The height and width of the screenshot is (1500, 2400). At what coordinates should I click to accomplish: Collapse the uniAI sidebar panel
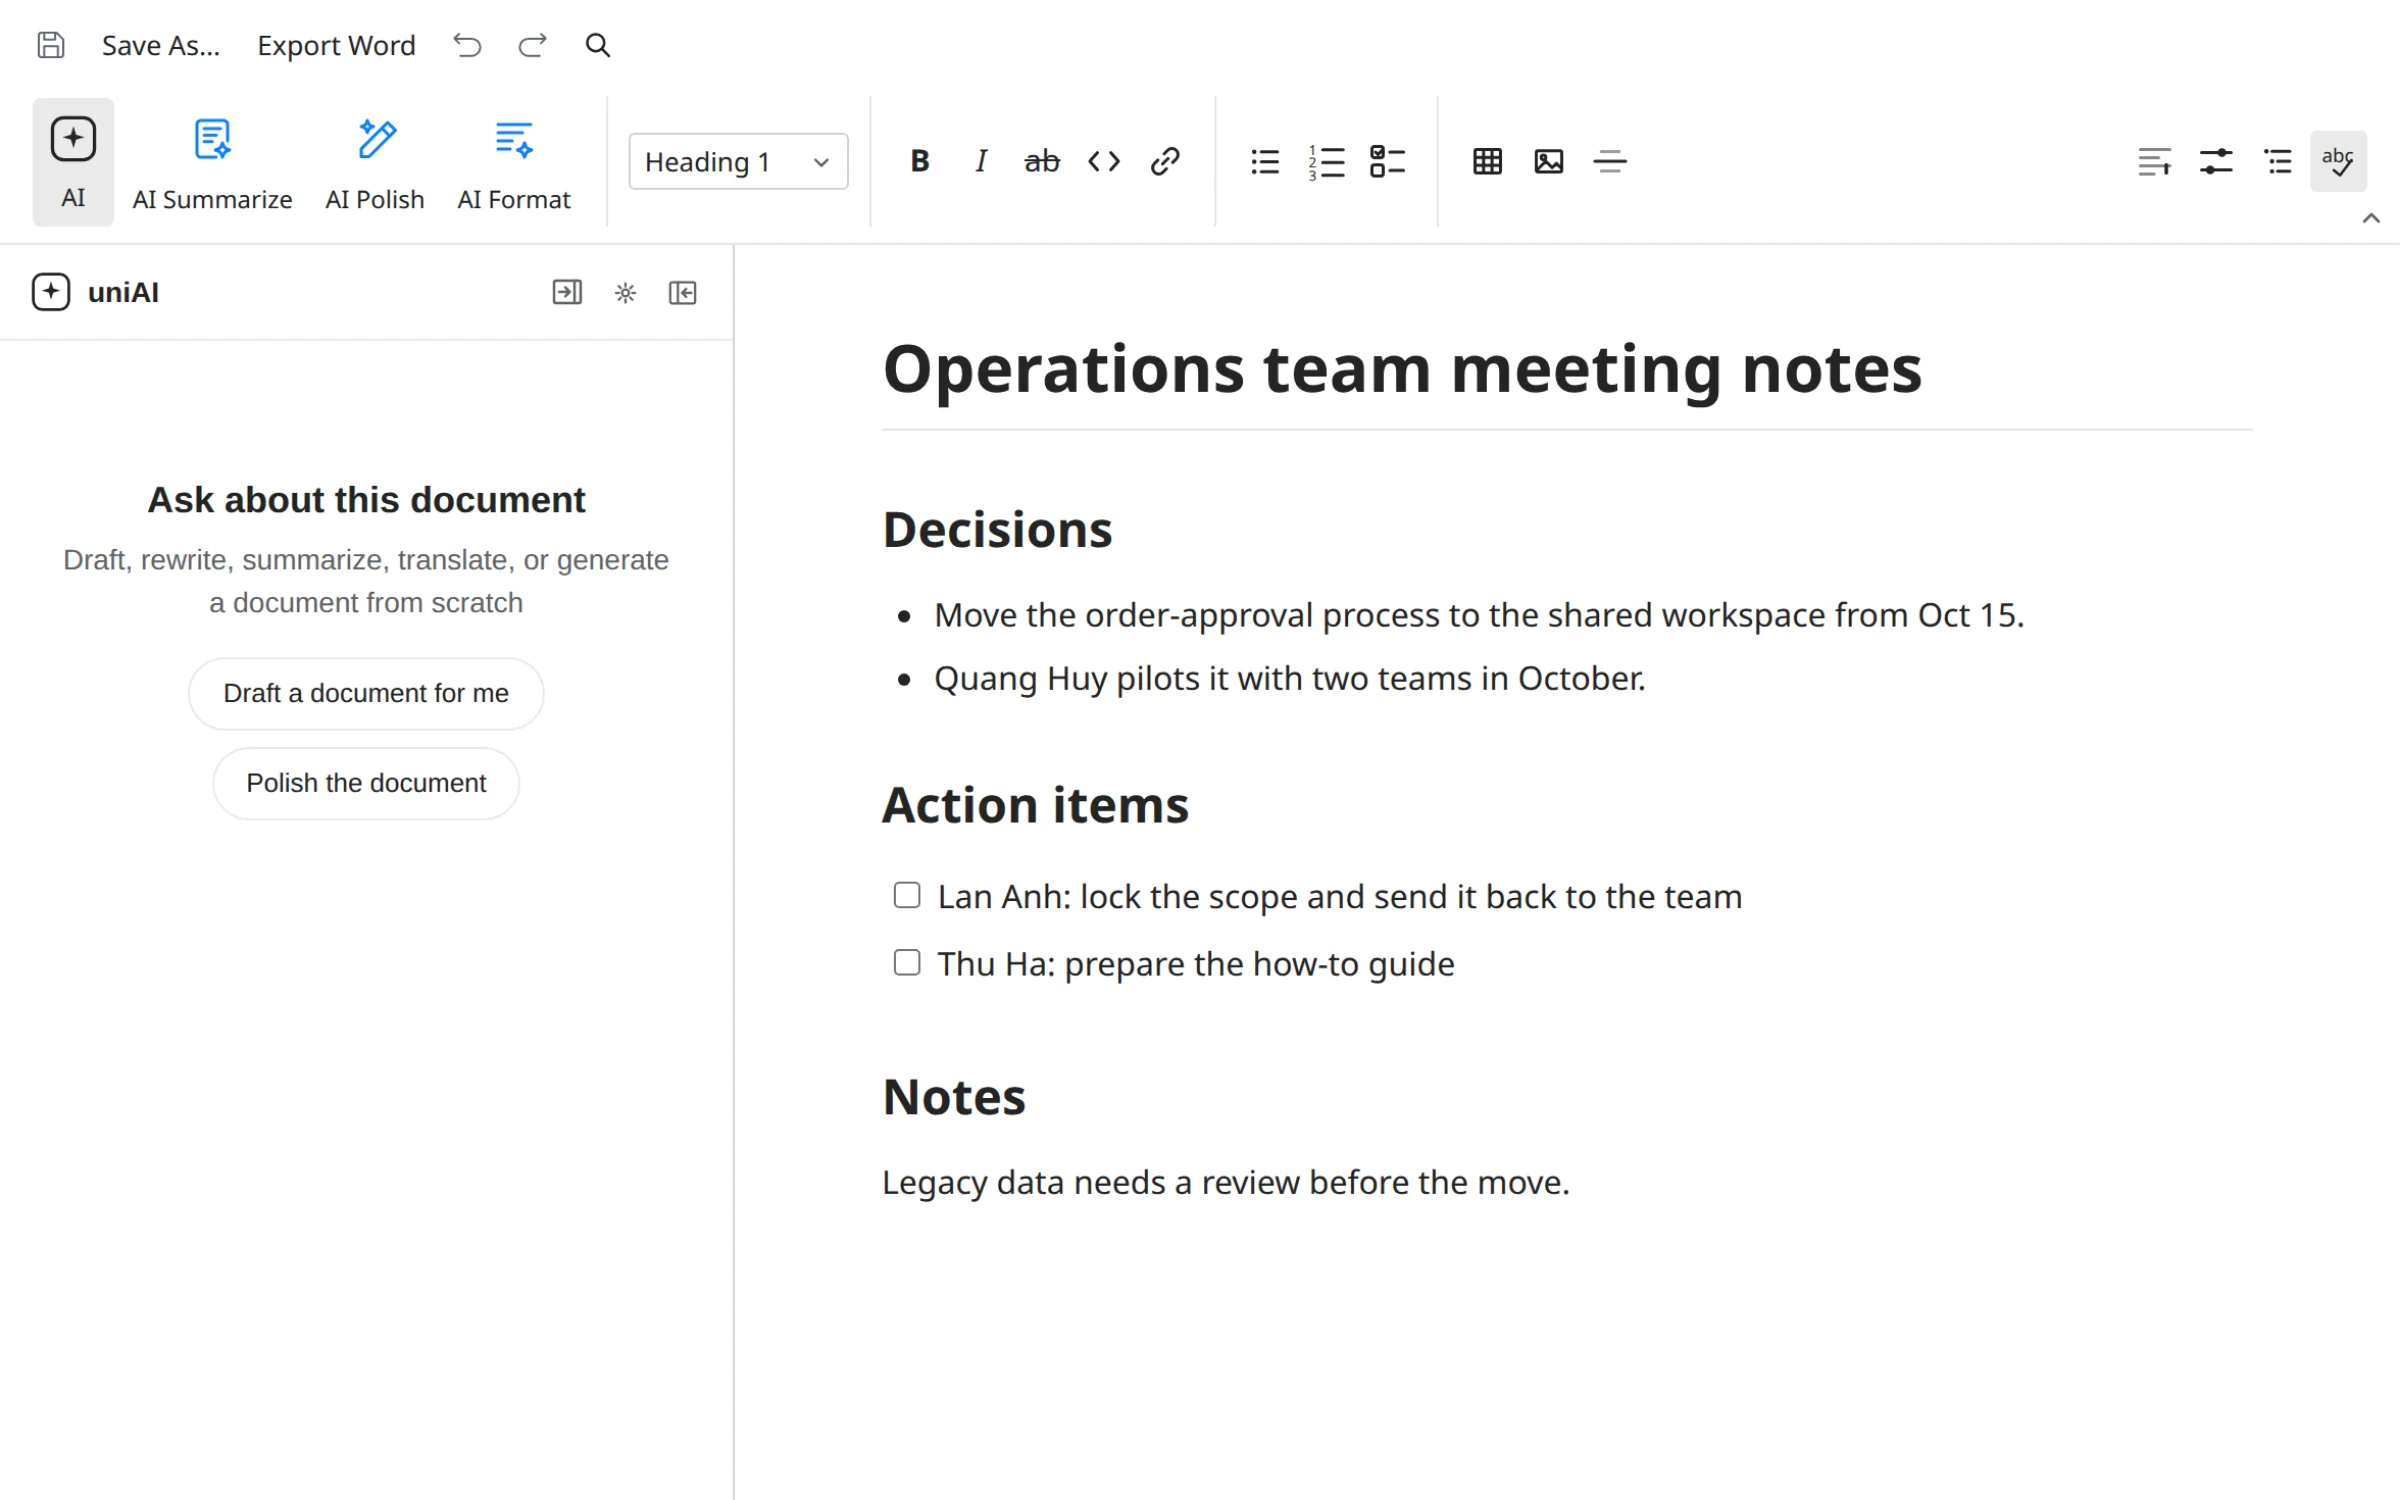[x=683, y=292]
